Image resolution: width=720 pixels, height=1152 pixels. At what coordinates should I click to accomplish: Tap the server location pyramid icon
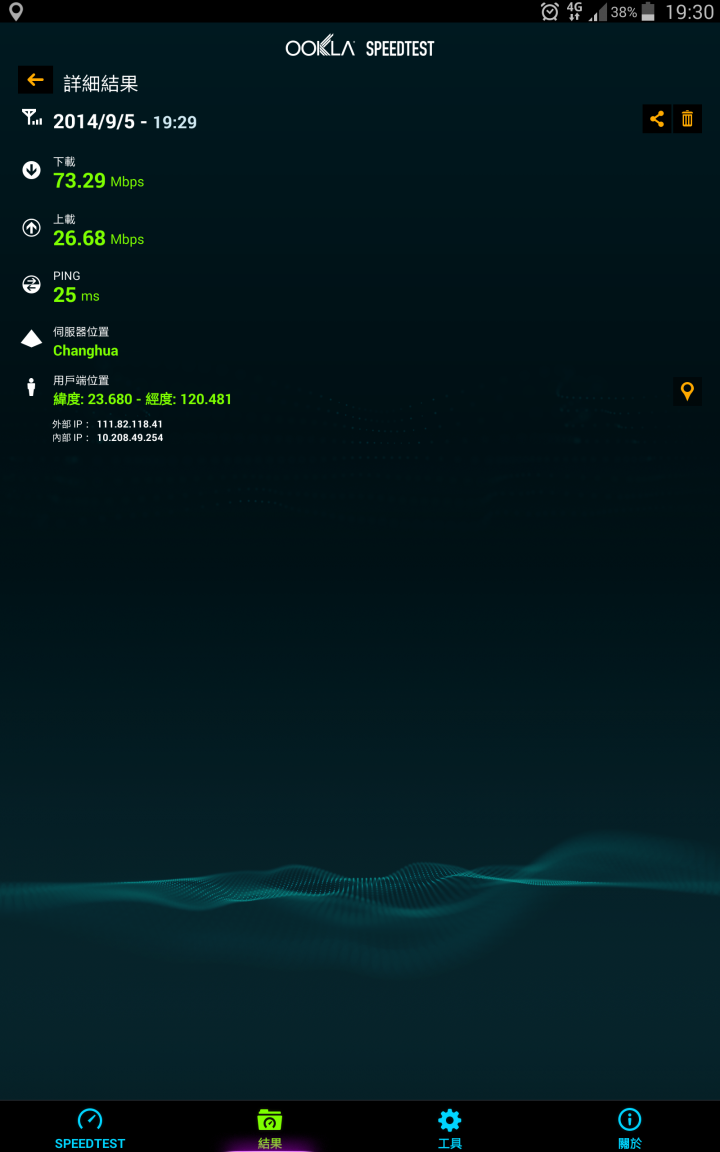coord(31,339)
